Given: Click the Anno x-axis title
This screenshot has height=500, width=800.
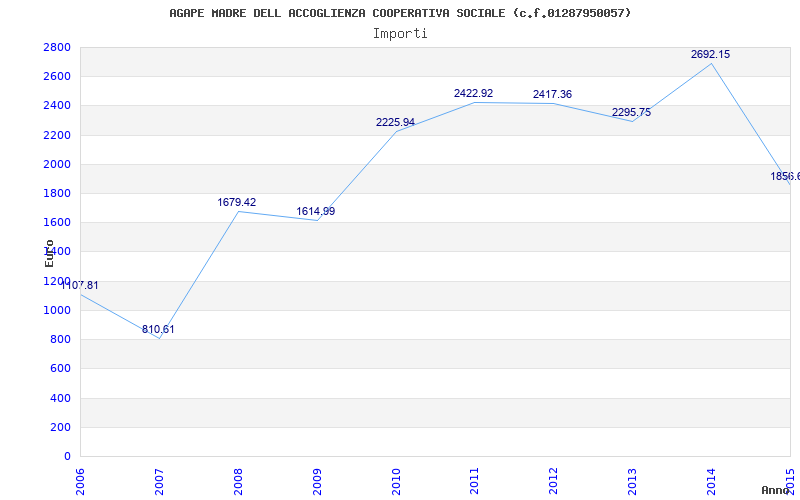Looking at the screenshot, I should tap(776, 490).
